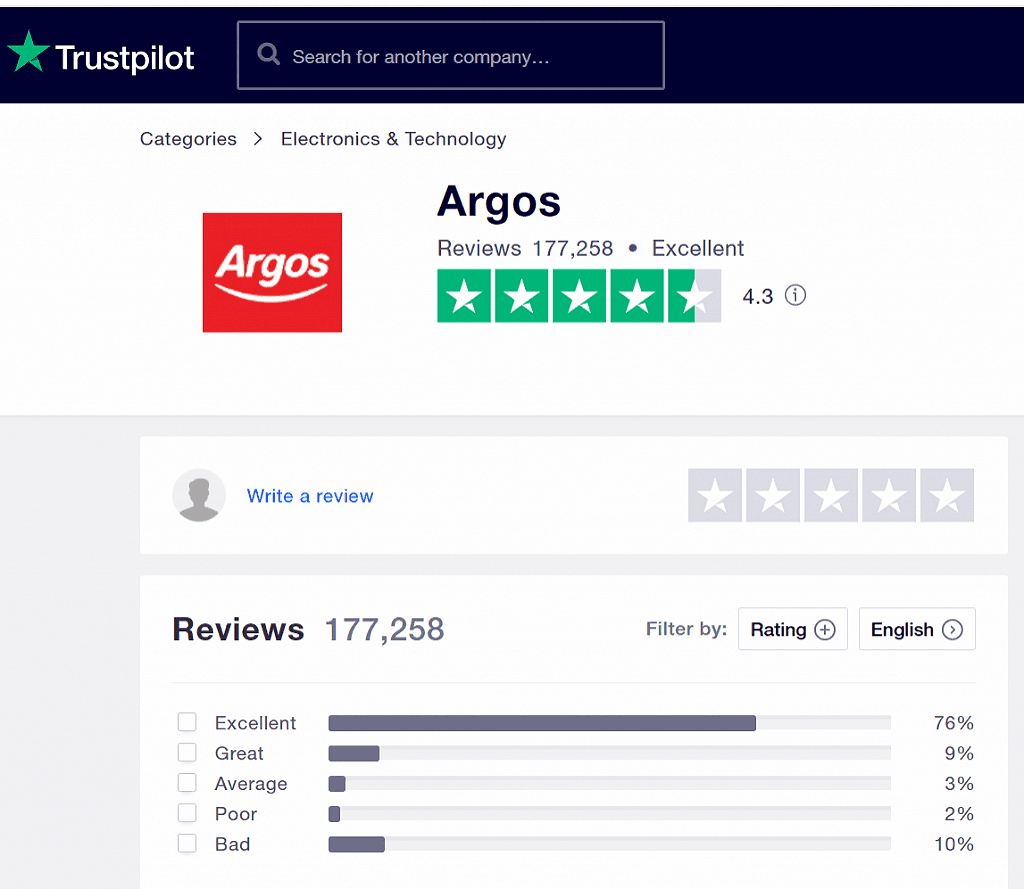Click the arrow icon on the English filter

pos(952,629)
